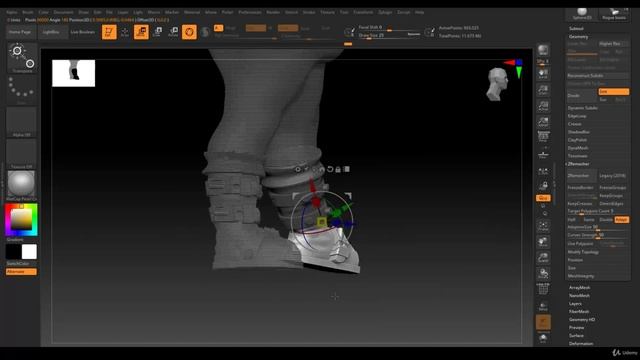The image size is (640, 360).
Task: Open the Texture Off slot
Action: pos(21,154)
